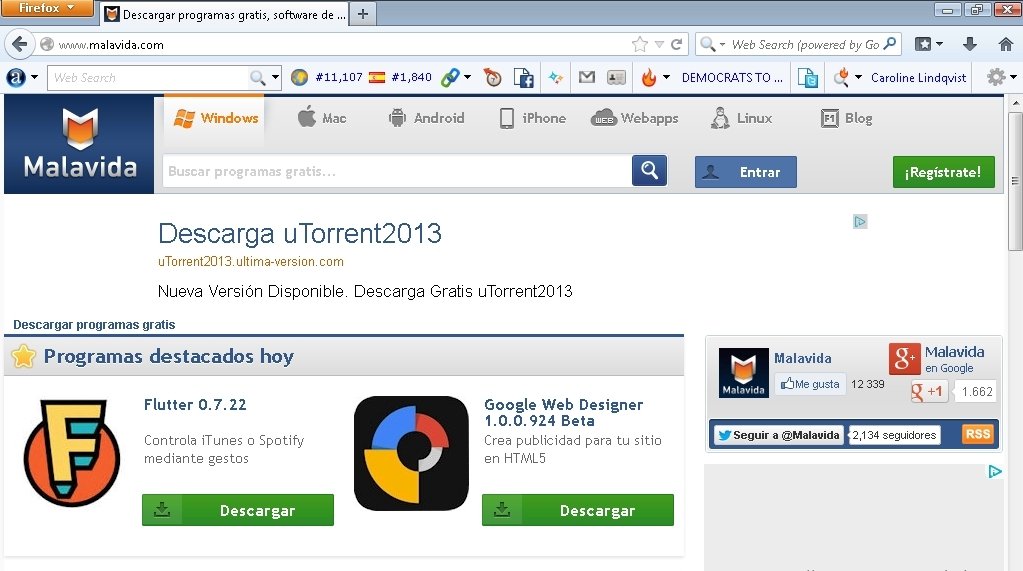Click the Wayback clock toolbar icon

(493, 78)
